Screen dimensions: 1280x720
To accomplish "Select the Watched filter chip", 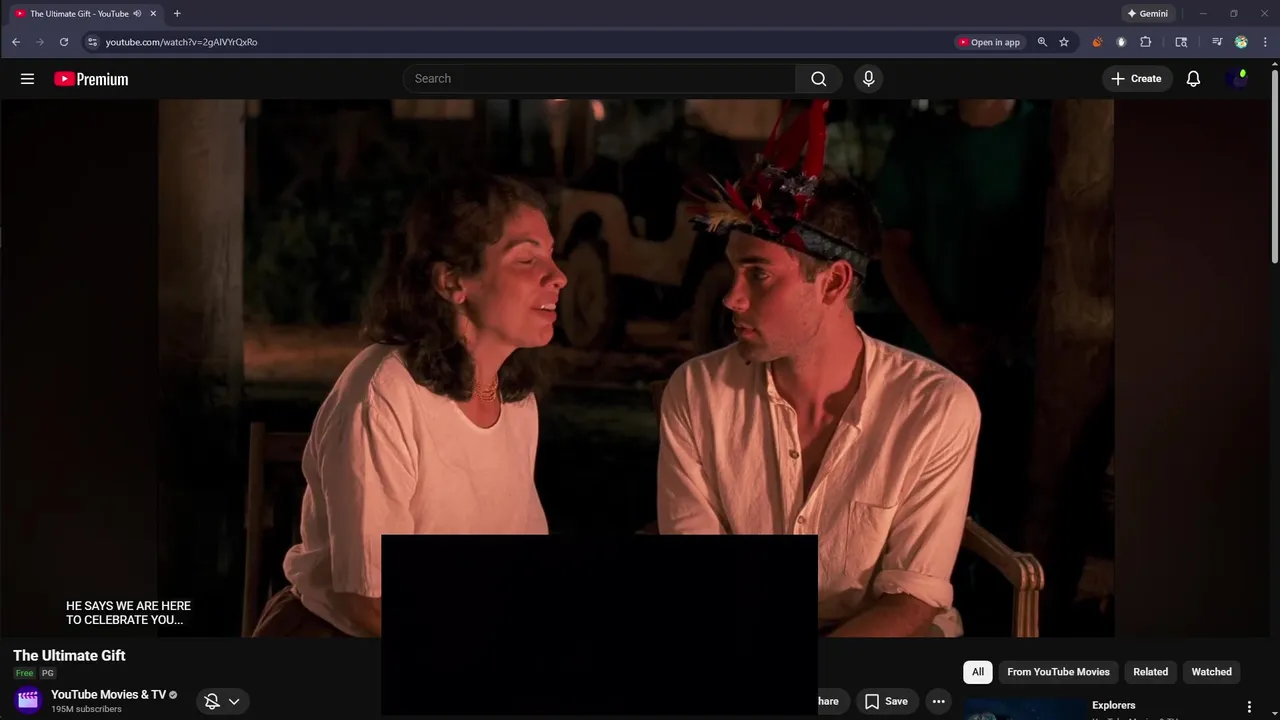I will pyautogui.click(x=1211, y=672).
